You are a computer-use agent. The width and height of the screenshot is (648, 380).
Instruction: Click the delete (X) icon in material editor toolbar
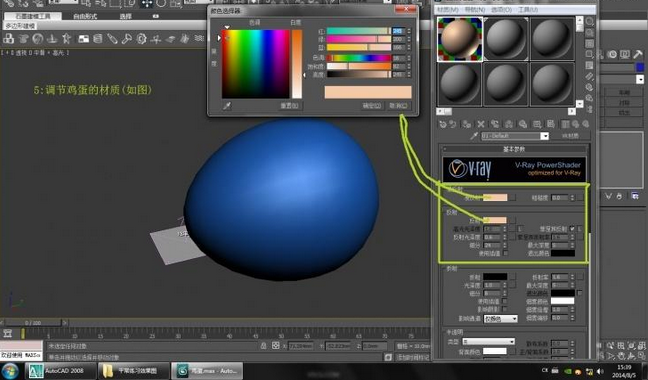pyautogui.click(x=481, y=124)
